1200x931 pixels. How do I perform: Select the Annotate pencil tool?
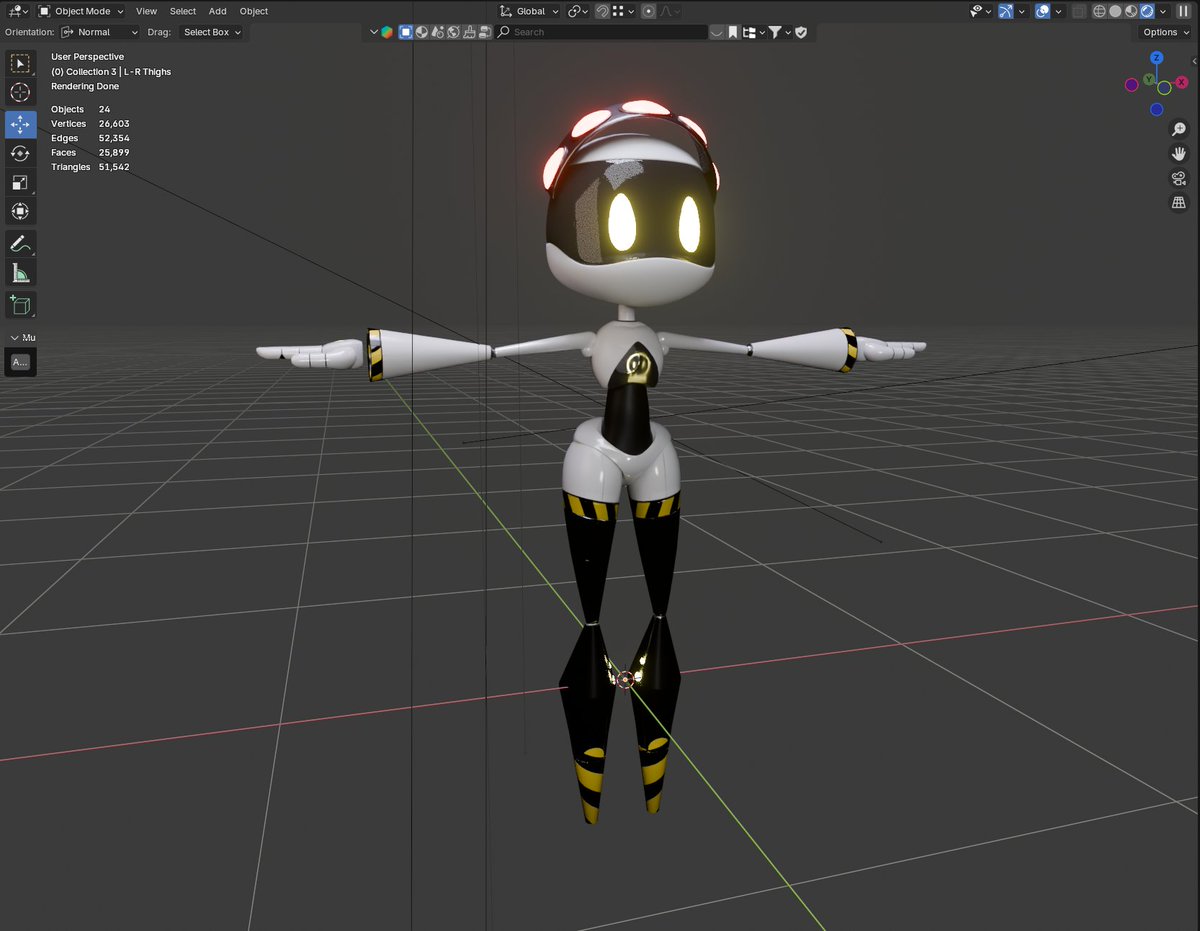(20, 243)
